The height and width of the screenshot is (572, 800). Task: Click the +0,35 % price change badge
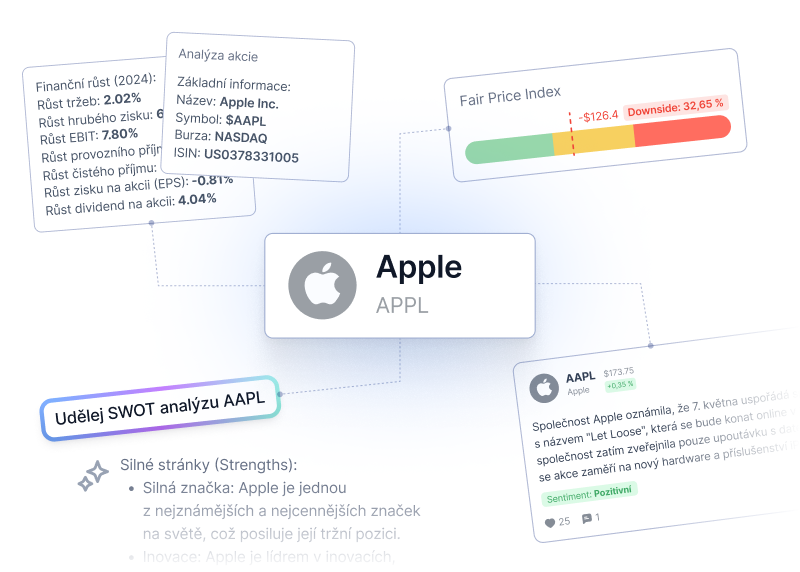tap(620, 385)
